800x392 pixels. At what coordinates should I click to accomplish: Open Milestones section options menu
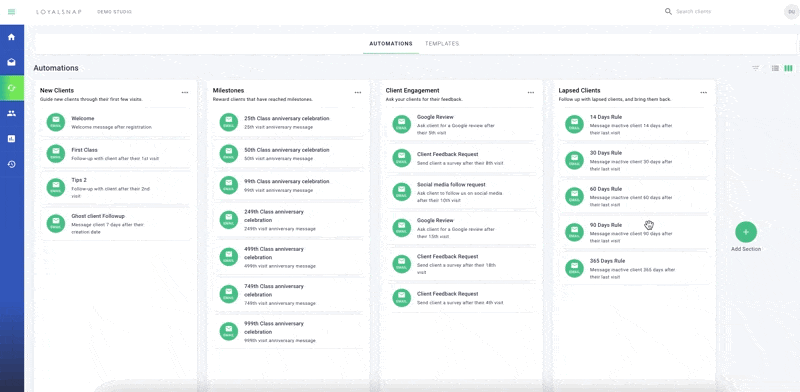point(358,92)
